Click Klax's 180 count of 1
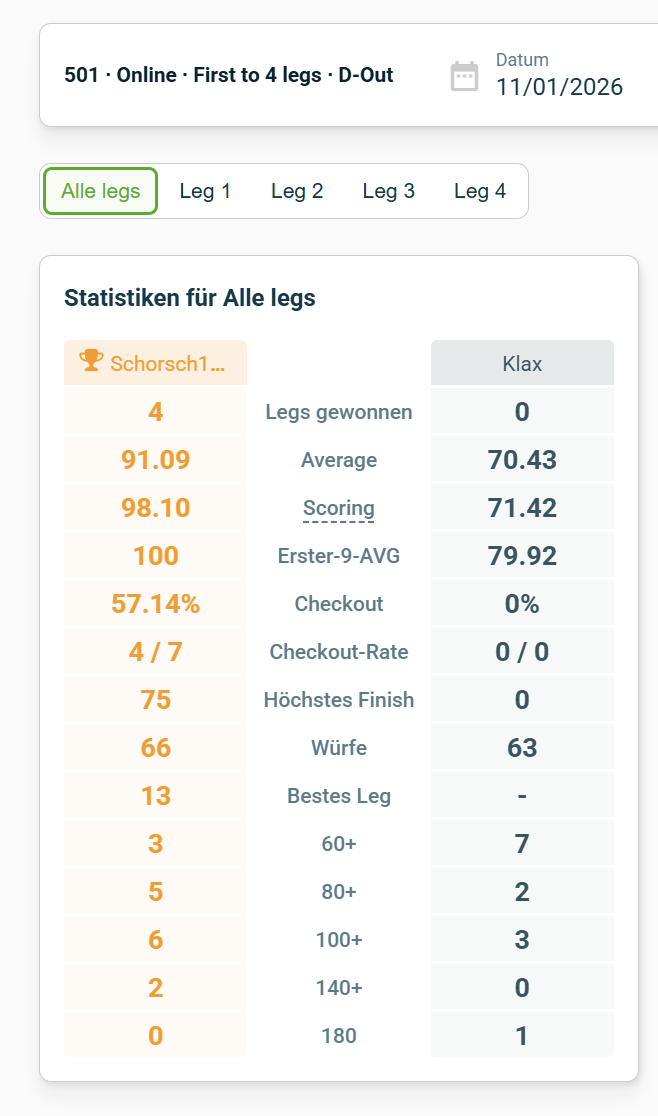 click(521, 1034)
